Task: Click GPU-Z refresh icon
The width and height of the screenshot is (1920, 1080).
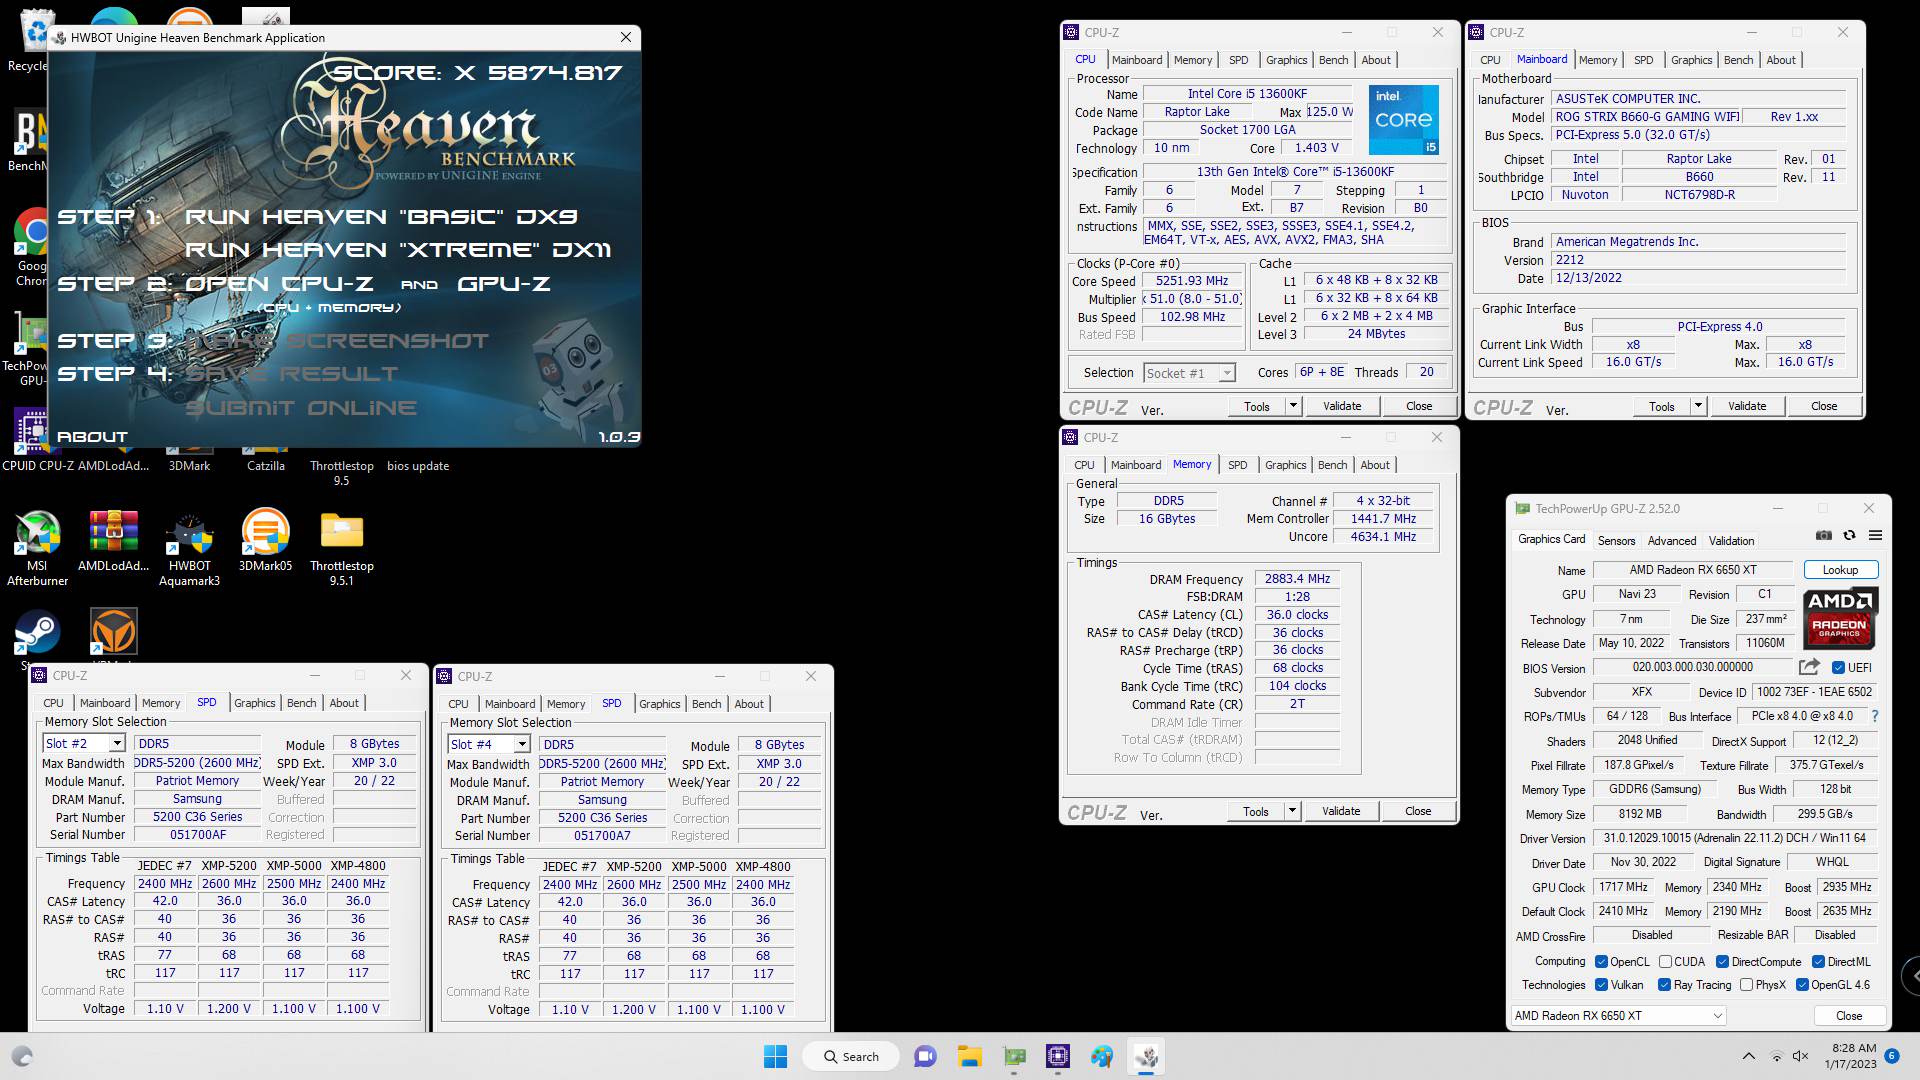Action: [x=1849, y=536]
